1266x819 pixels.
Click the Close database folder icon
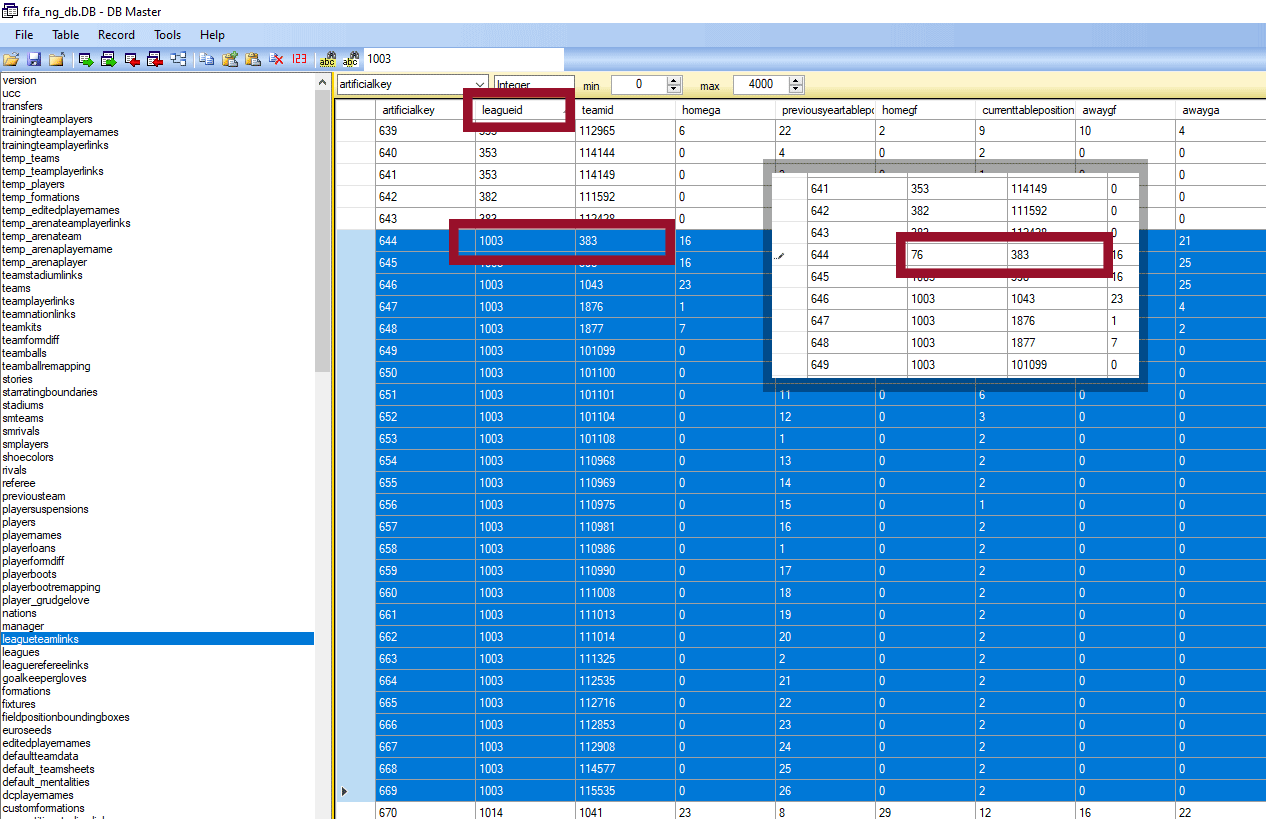point(57,60)
